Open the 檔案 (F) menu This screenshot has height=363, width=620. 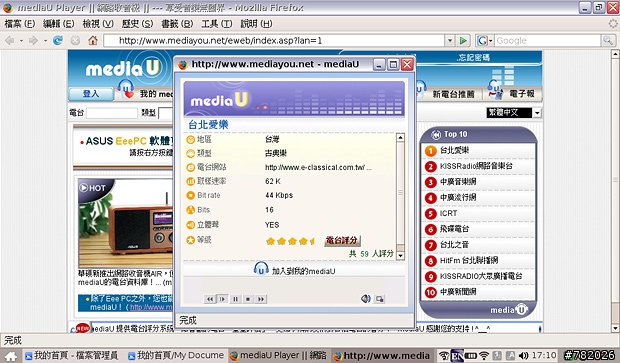[x=19, y=24]
